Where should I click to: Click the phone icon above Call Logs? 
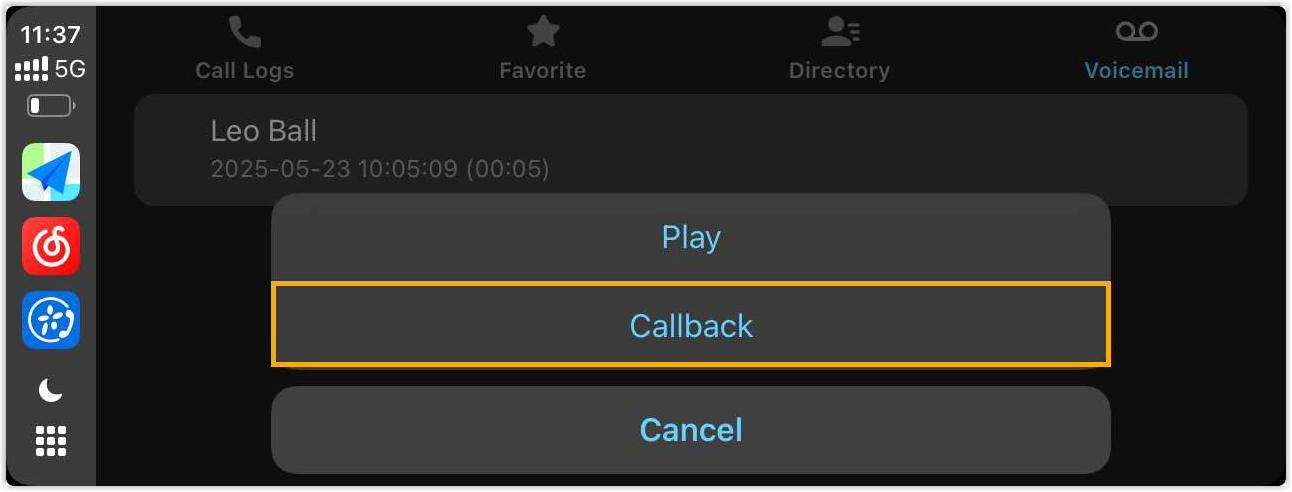coord(244,32)
